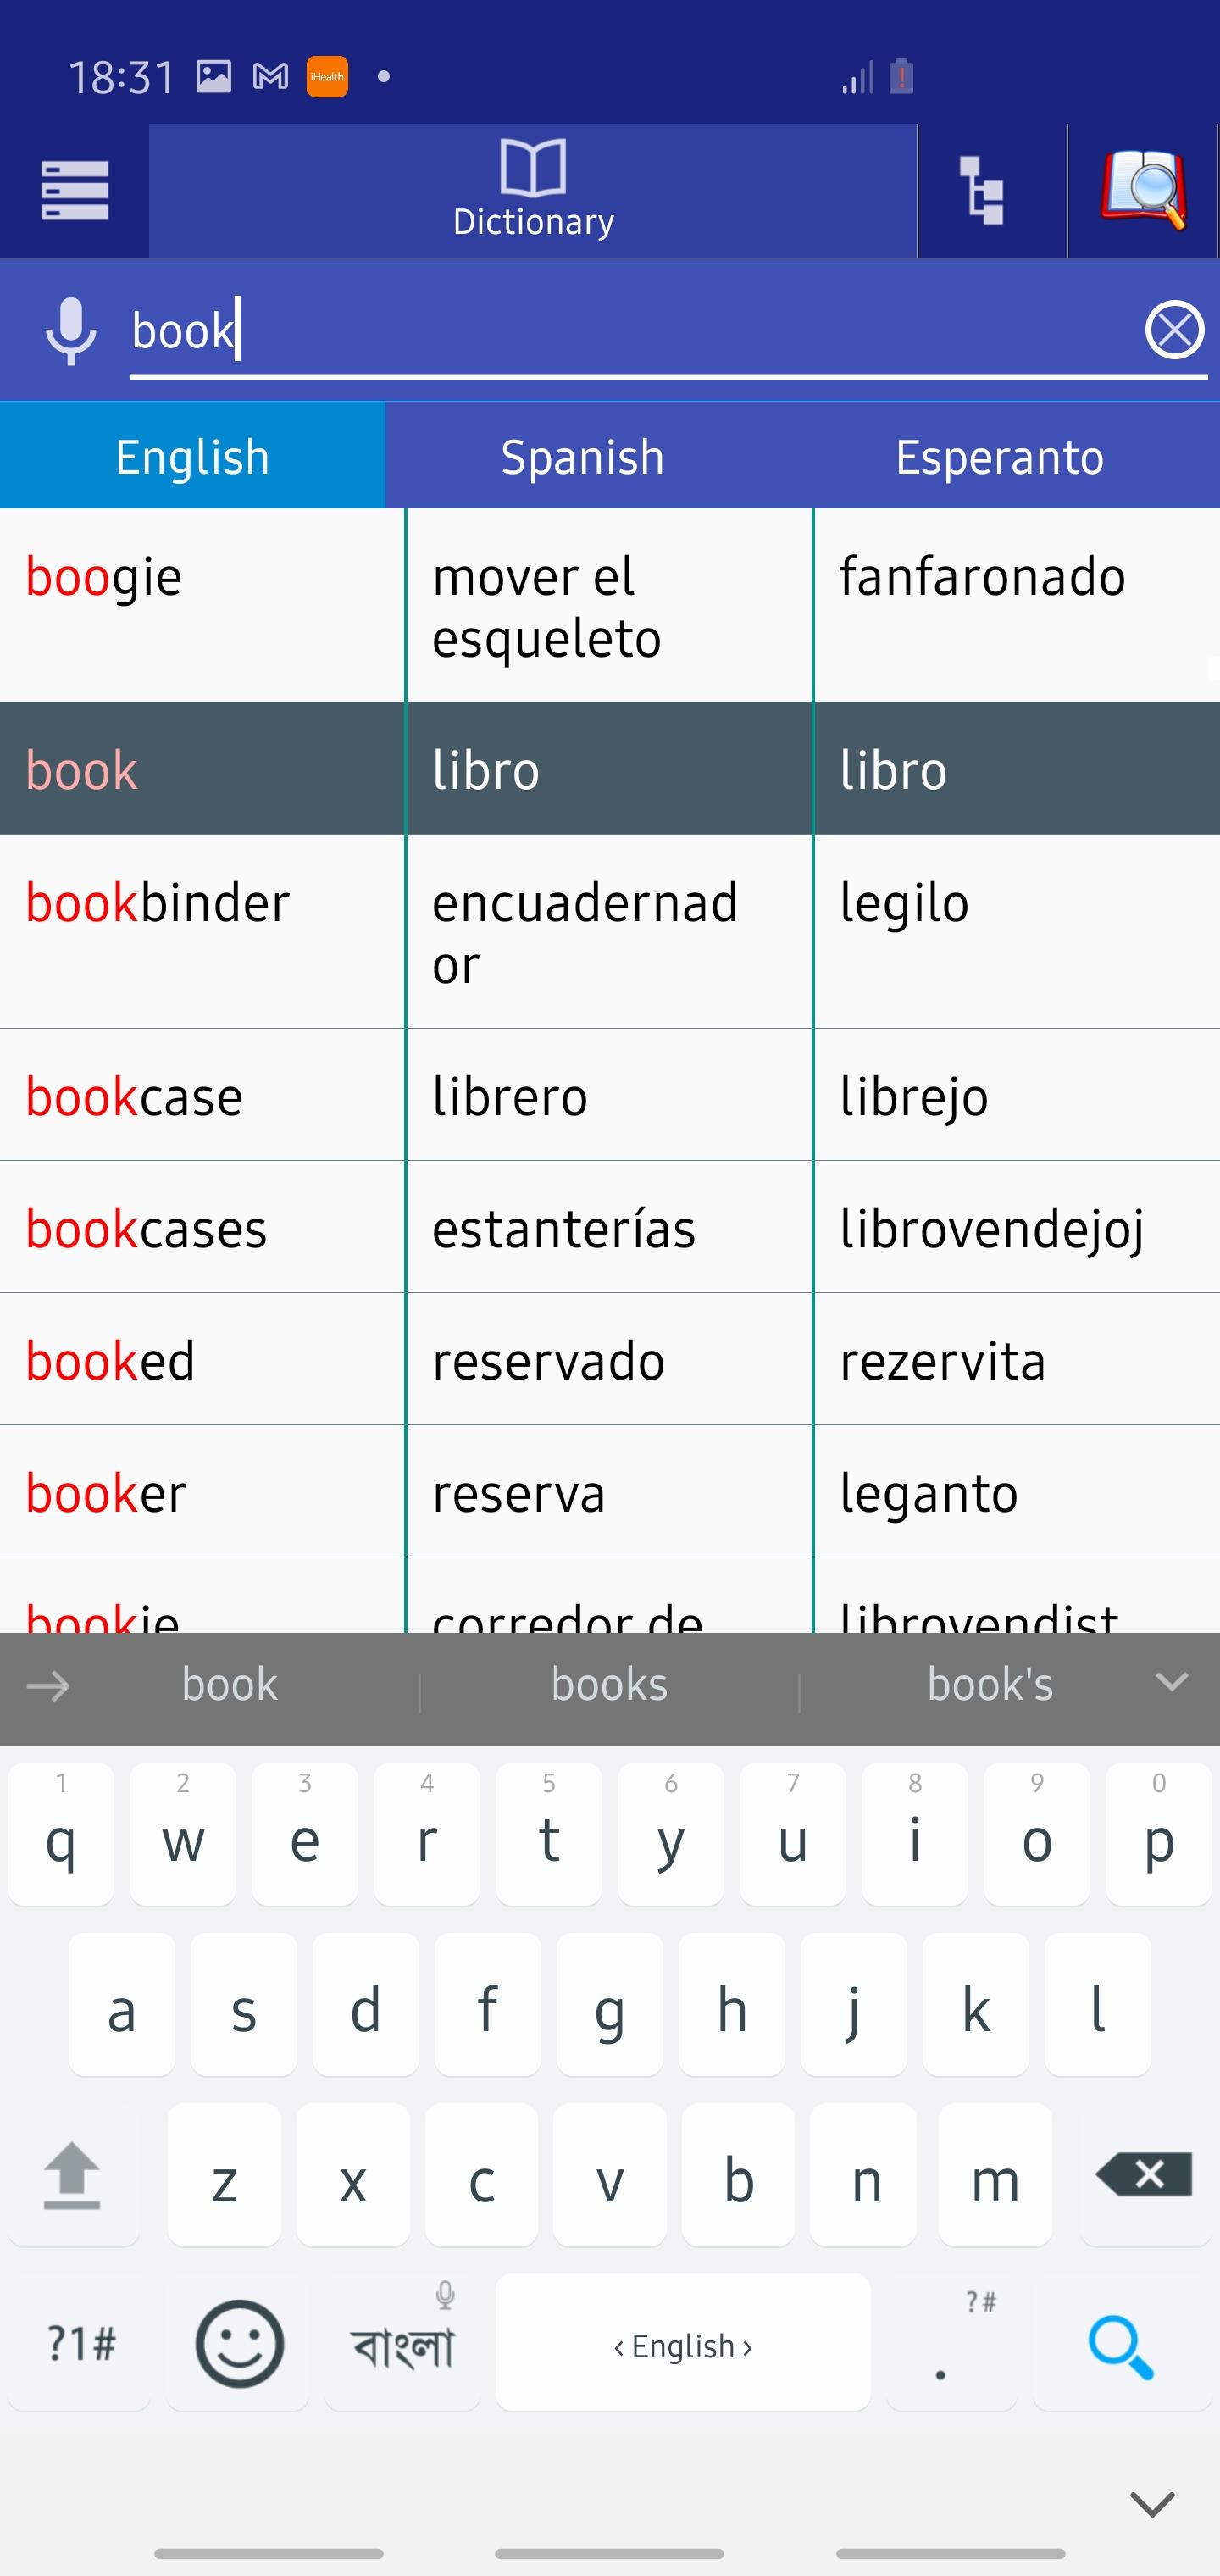Clear the search field with X icon
This screenshot has height=2576, width=1220.
[1174, 330]
